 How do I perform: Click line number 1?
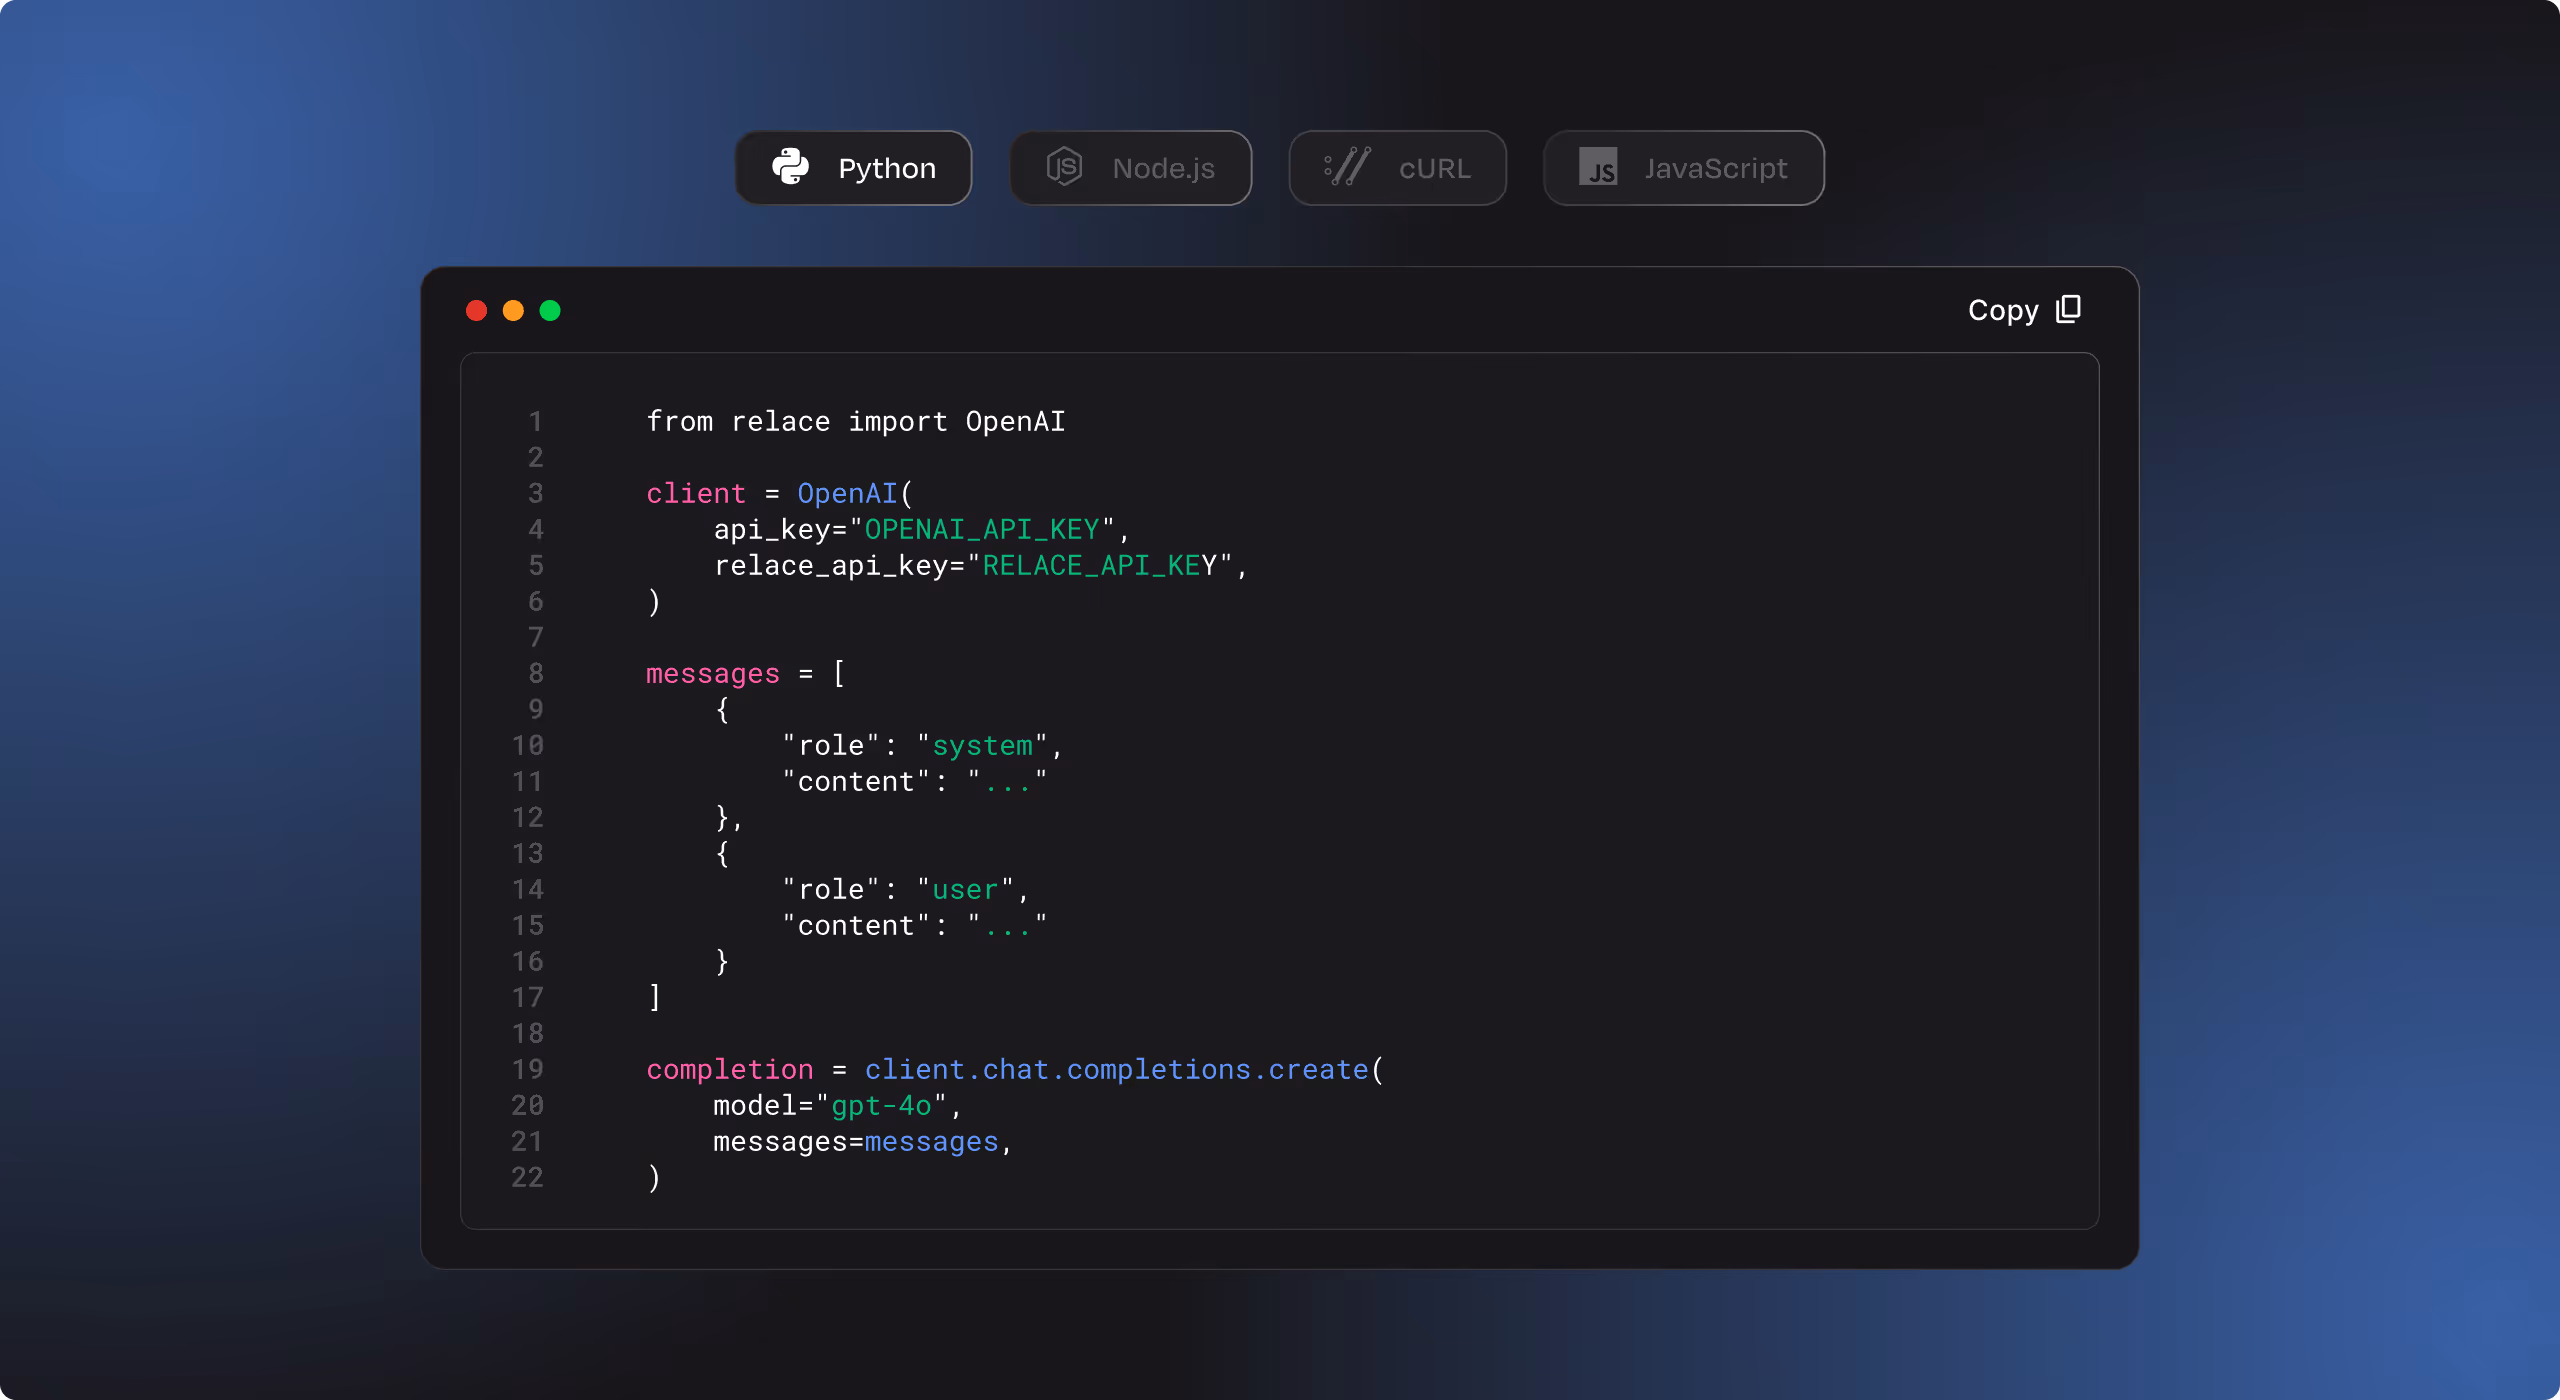pyautogui.click(x=536, y=421)
